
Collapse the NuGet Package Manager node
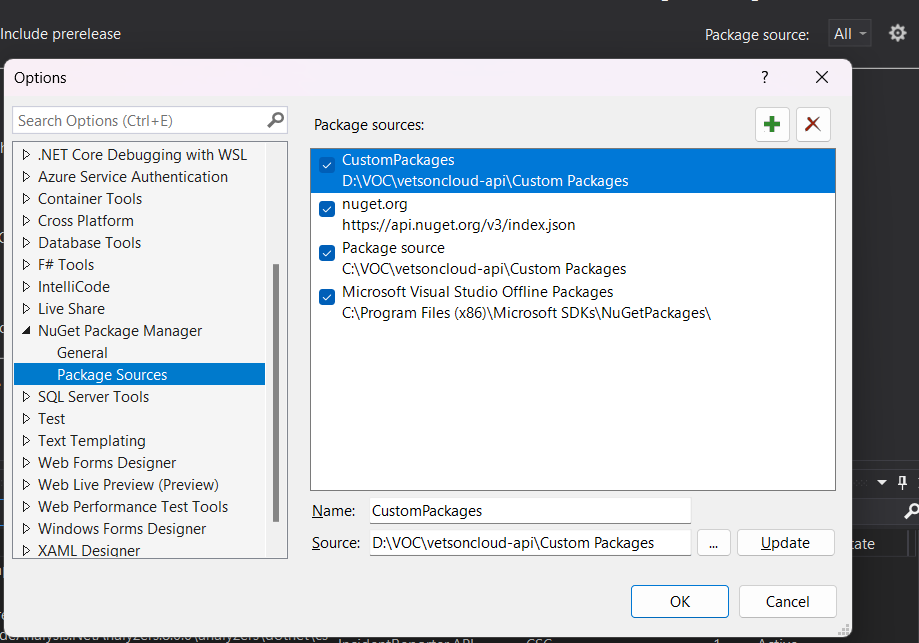tap(26, 331)
